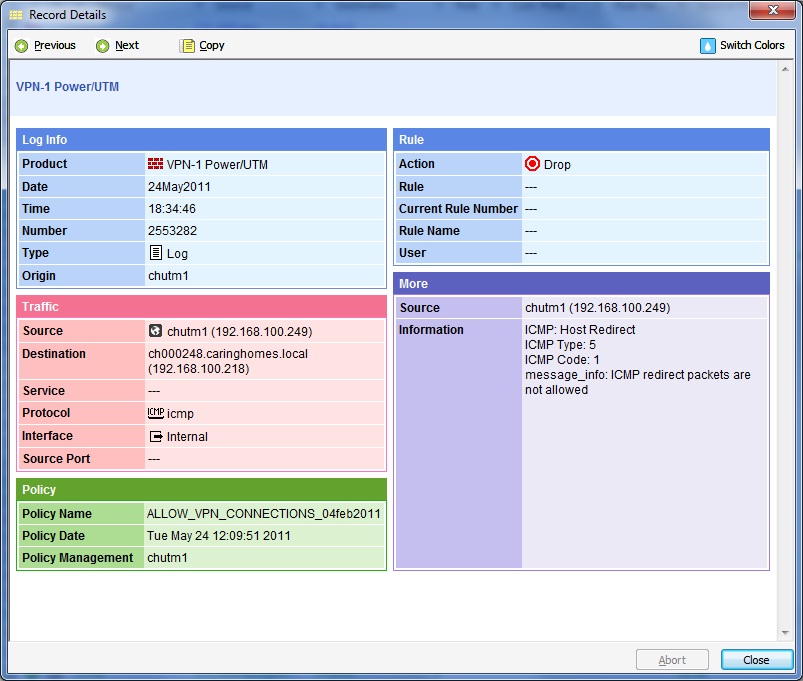Click the Traffic section header
The width and height of the screenshot is (803, 681).
point(201,307)
